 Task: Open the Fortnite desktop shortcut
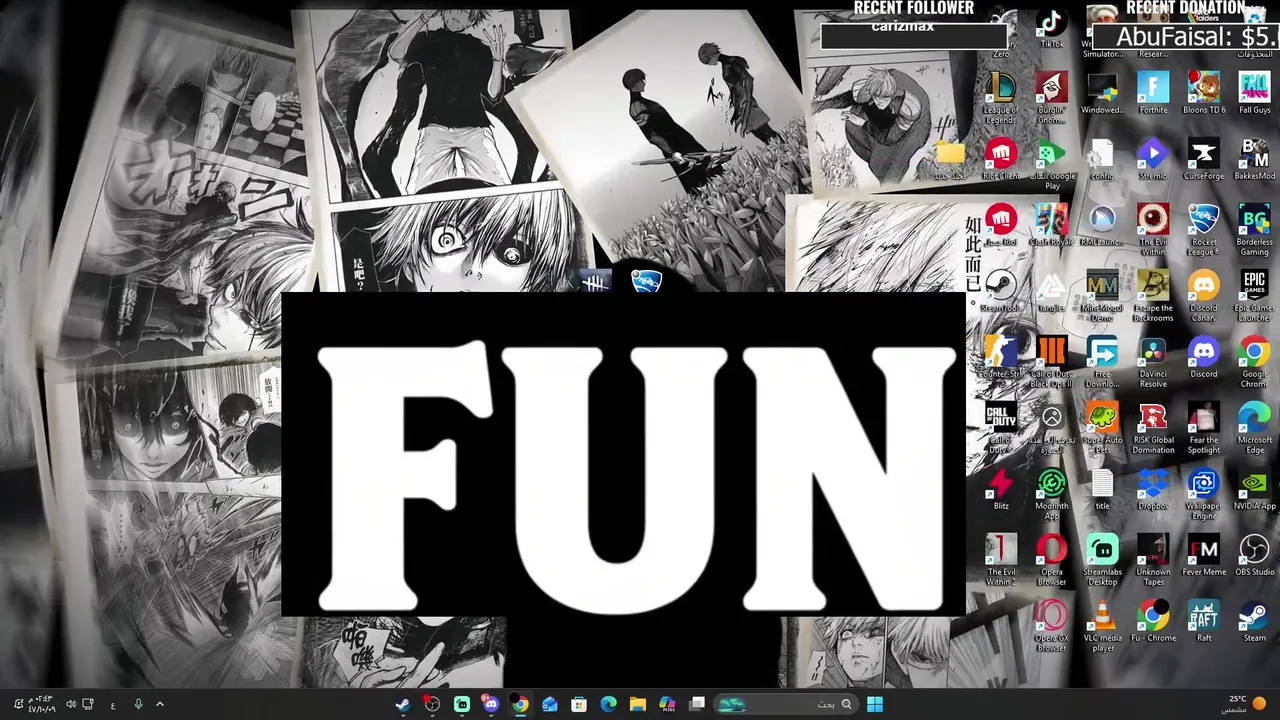click(1153, 93)
